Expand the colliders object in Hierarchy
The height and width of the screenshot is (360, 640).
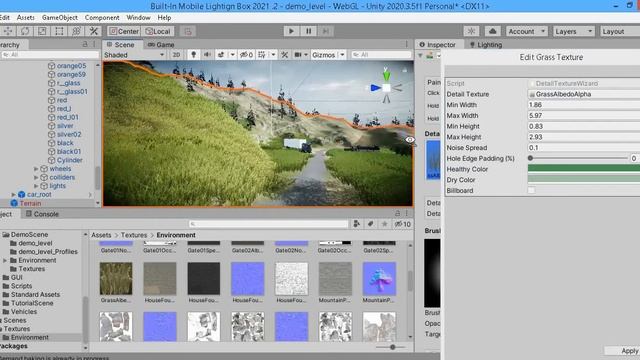(36, 177)
